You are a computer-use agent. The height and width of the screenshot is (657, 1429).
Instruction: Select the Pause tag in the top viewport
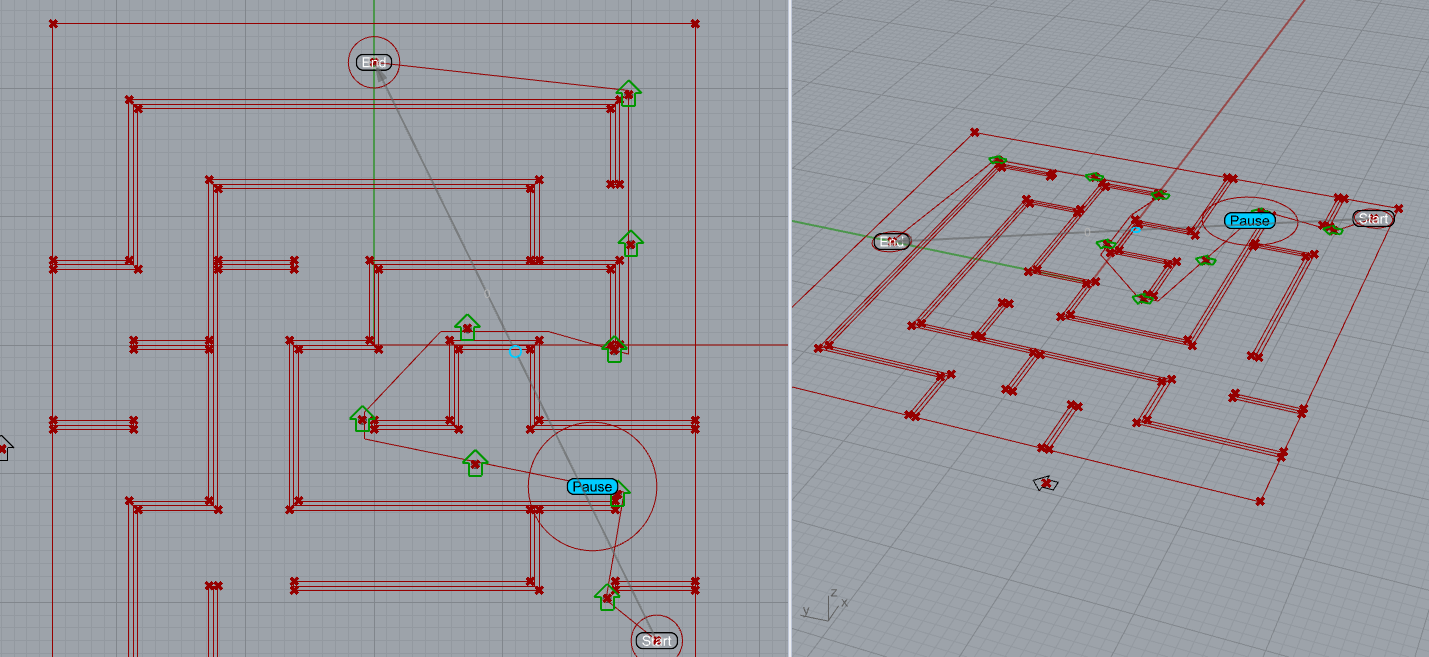click(x=592, y=487)
